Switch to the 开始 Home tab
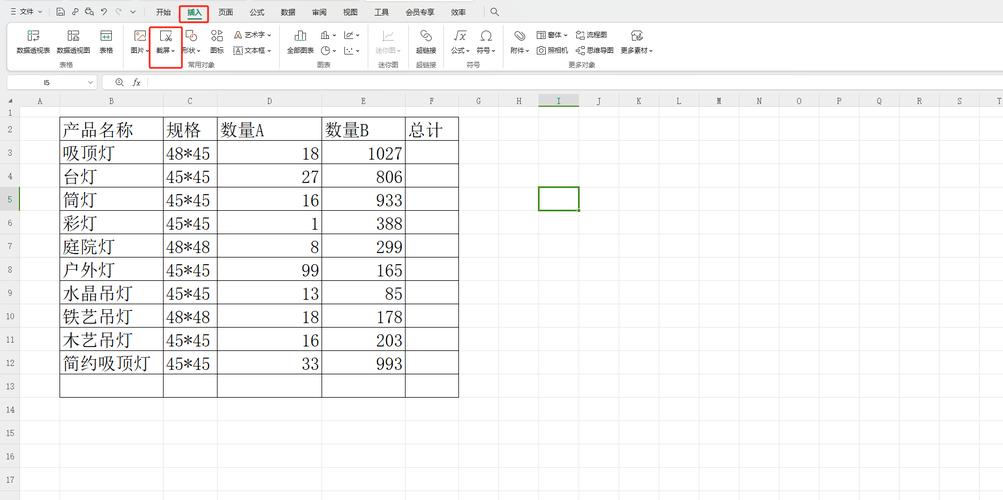The height and width of the screenshot is (500, 1003). (163, 12)
